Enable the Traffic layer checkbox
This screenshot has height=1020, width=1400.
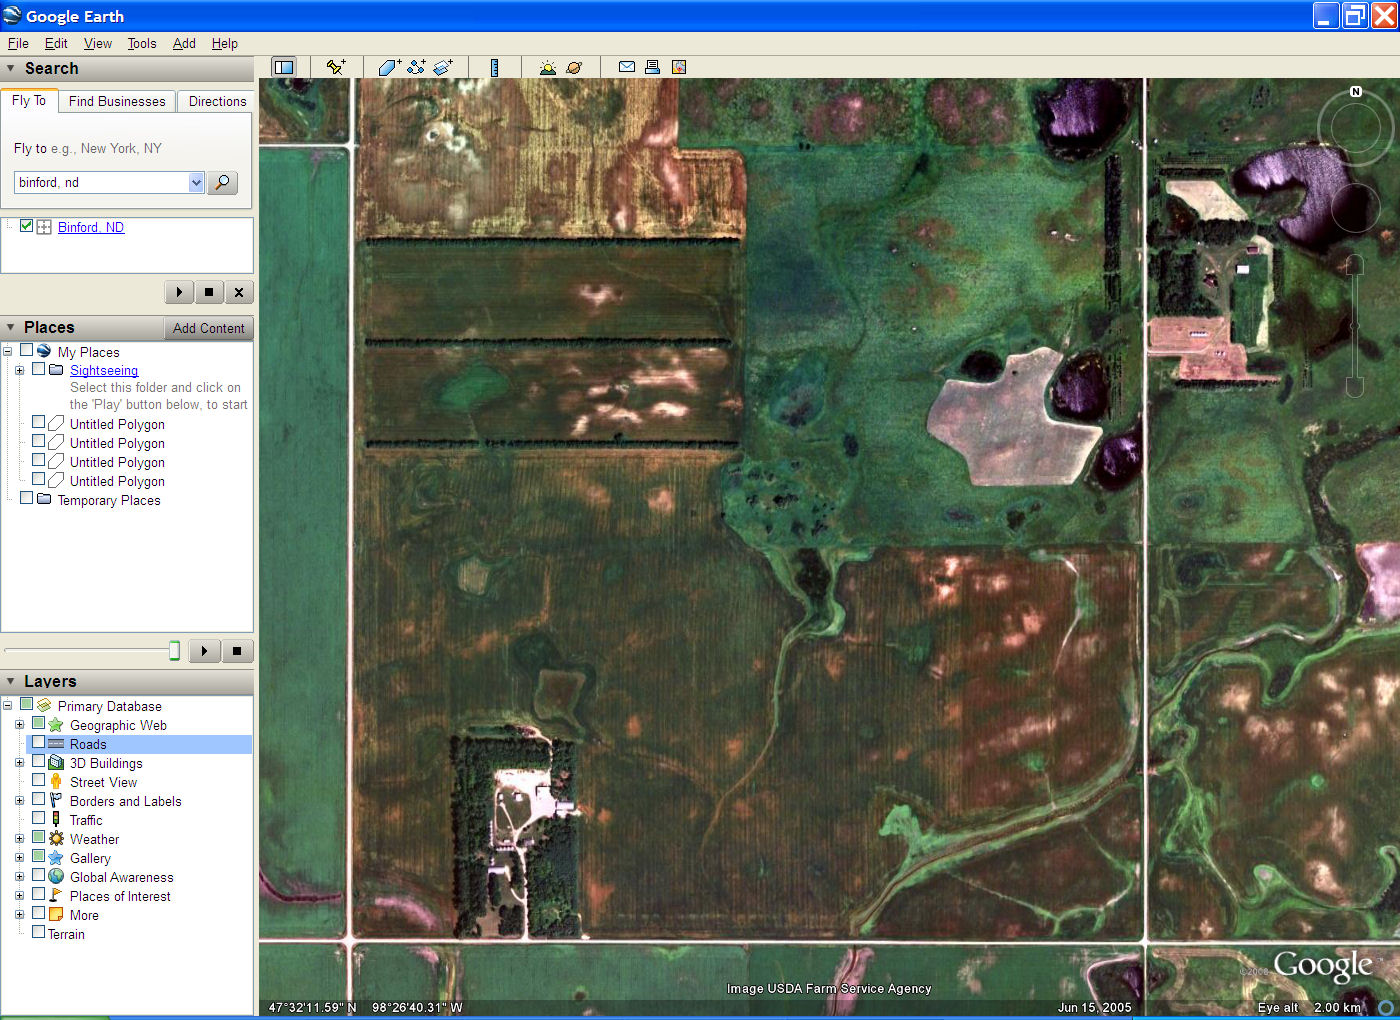38,818
